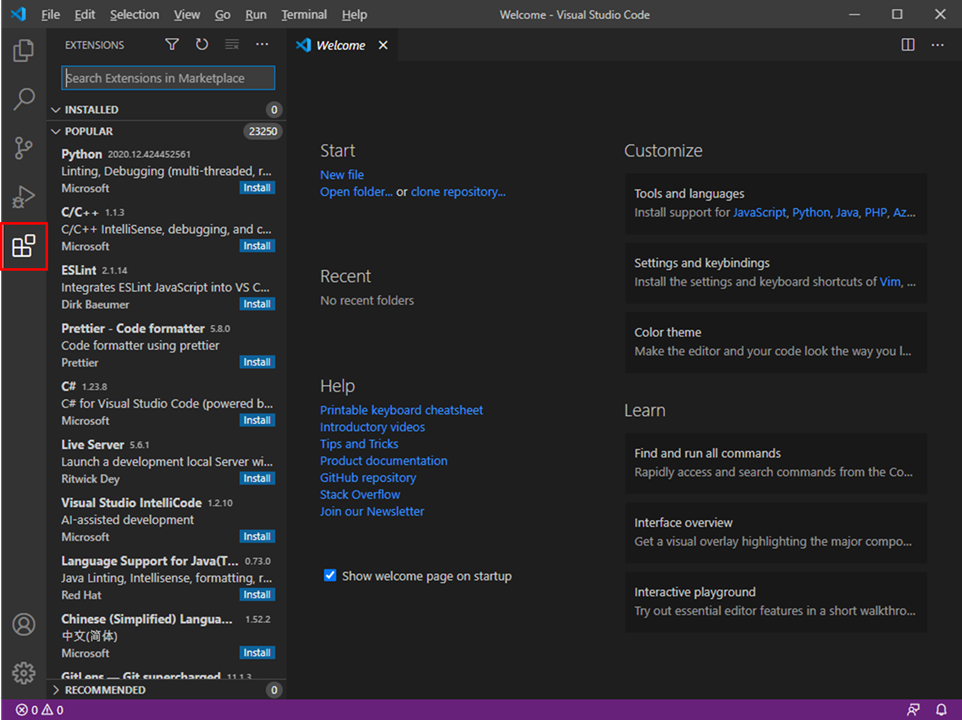Open Printable keyboard cheatsheet link
This screenshot has width=962, height=720.
tap(401, 410)
